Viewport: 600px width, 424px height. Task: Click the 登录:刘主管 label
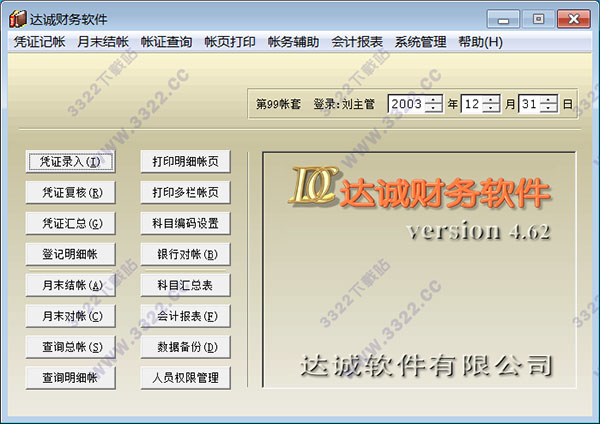tap(344, 104)
